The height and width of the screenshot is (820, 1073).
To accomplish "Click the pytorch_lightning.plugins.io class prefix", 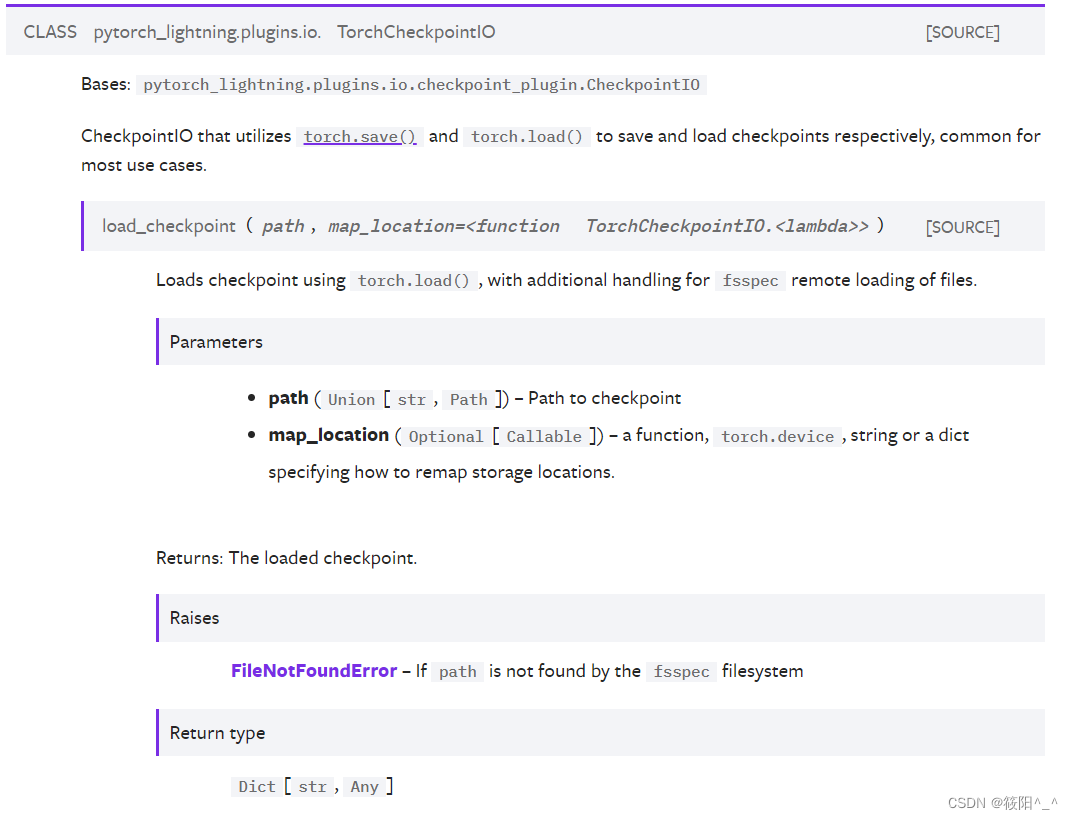I will pos(206,32).
